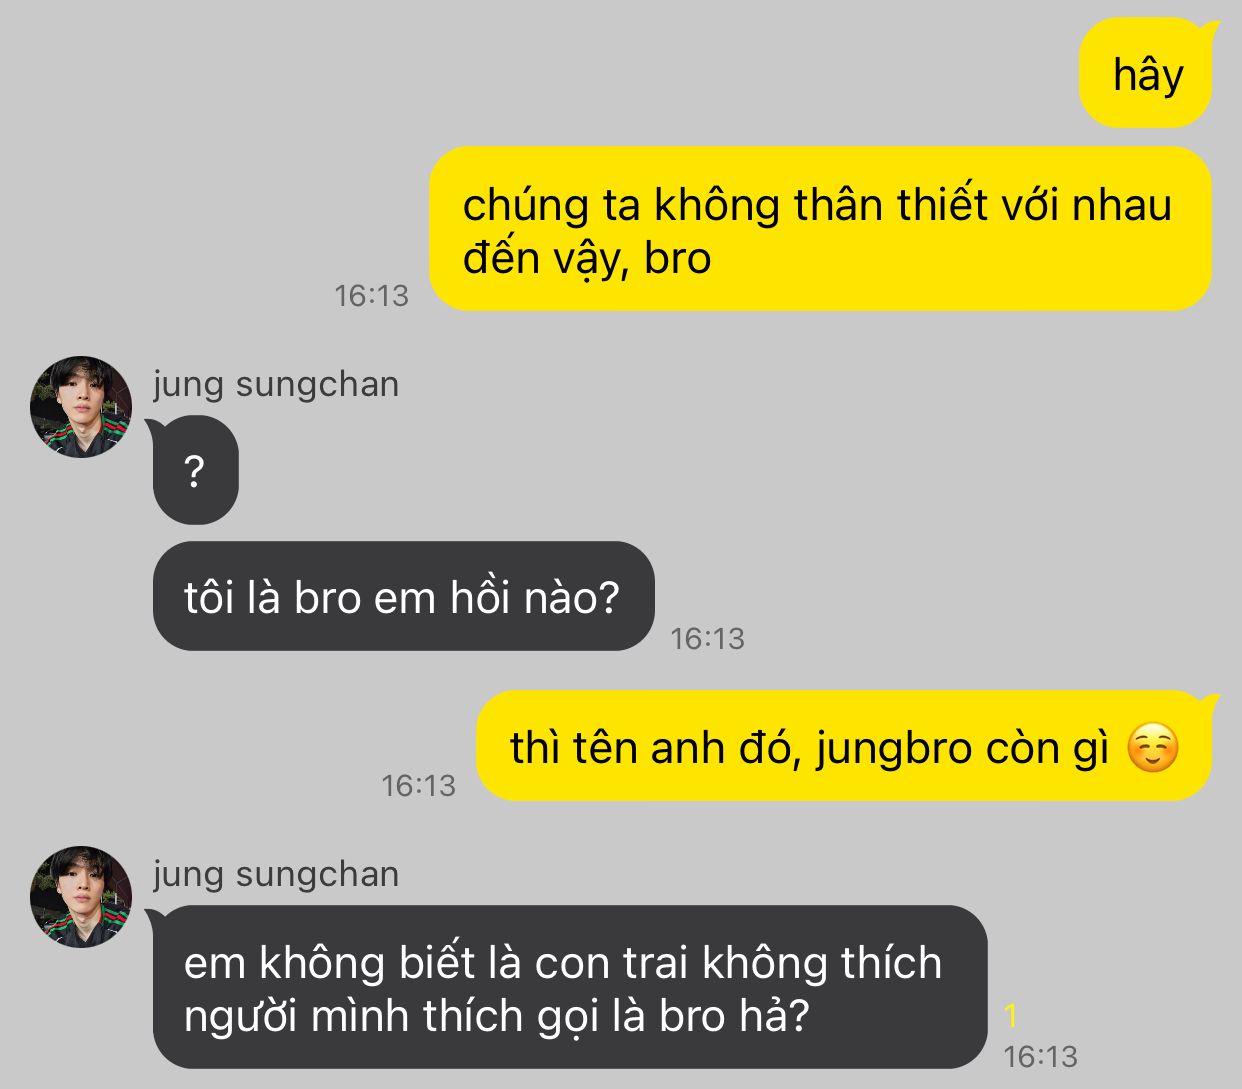Screen dimensions: 1242x1089
Task: Tap the 16:13 timestamp beside "đến vậy, bro"
Action: [371, 295]
